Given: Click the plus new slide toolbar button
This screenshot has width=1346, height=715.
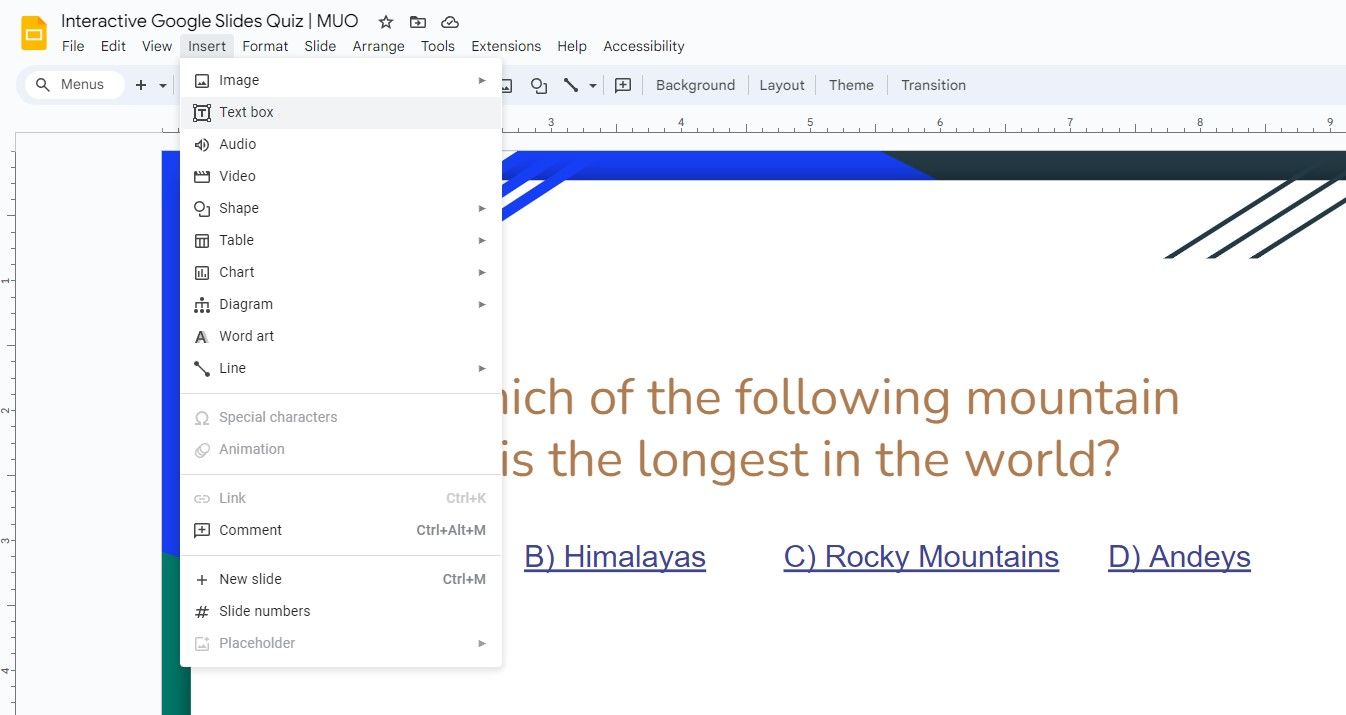Looking at the screenshot, I should (141, 85).
